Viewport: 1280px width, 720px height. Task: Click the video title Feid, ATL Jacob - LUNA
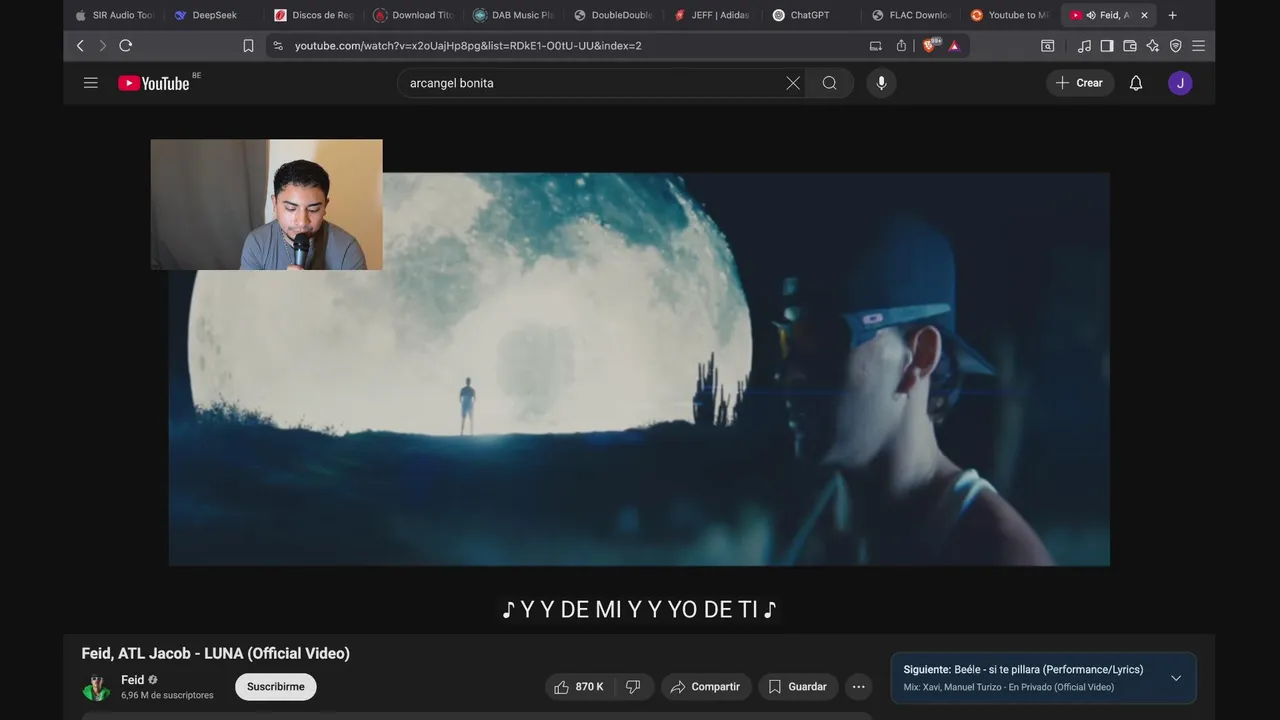[x=216, y=653]
